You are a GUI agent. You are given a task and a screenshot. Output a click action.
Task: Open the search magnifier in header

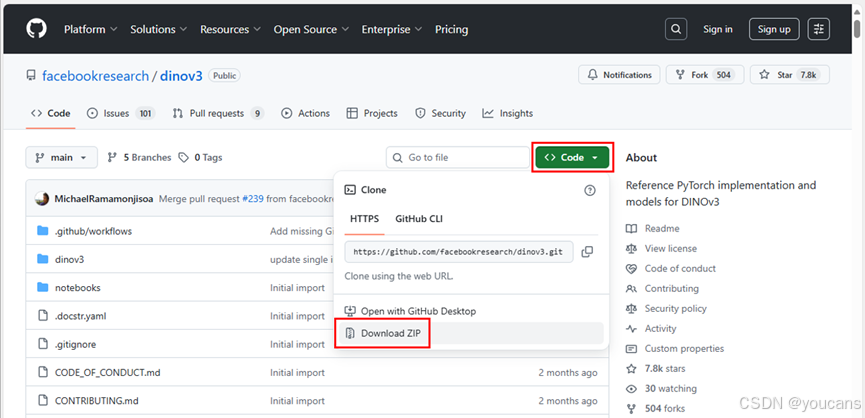pyautogui.click(x=676, y=29)
